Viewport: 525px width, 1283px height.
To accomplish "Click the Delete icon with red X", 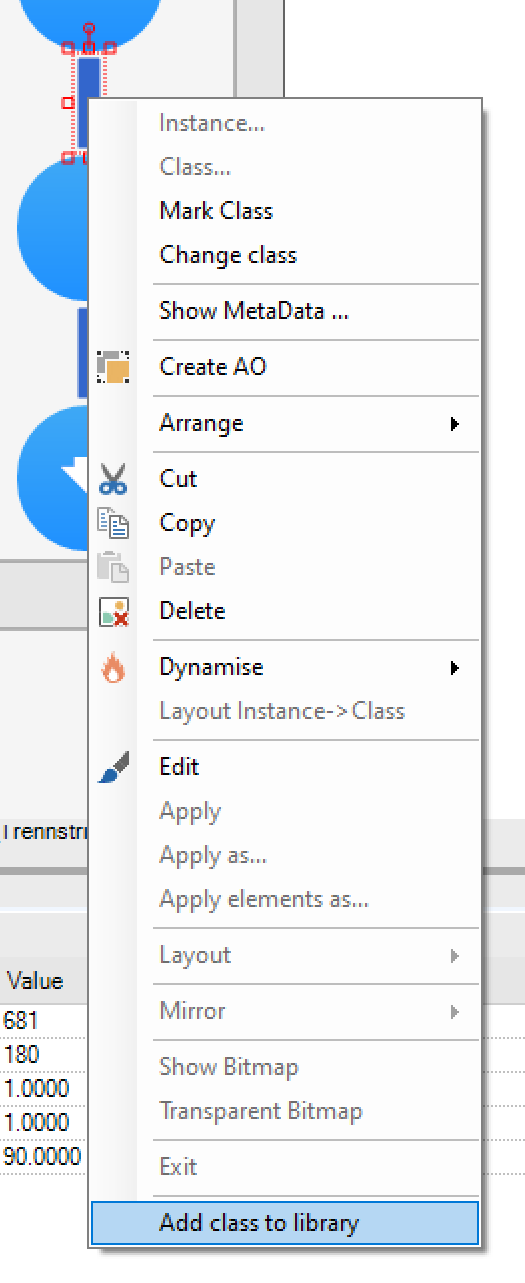I will coord(113,611).
